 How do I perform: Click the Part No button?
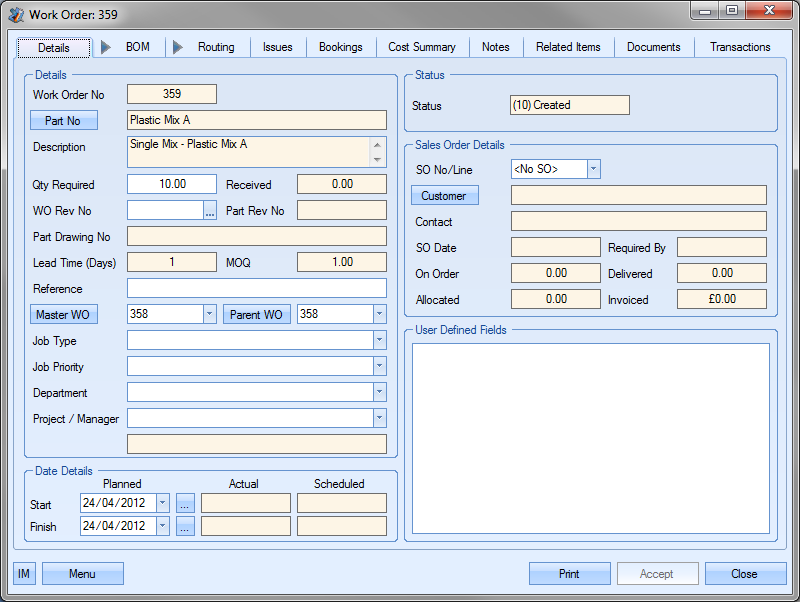[64, 121]
